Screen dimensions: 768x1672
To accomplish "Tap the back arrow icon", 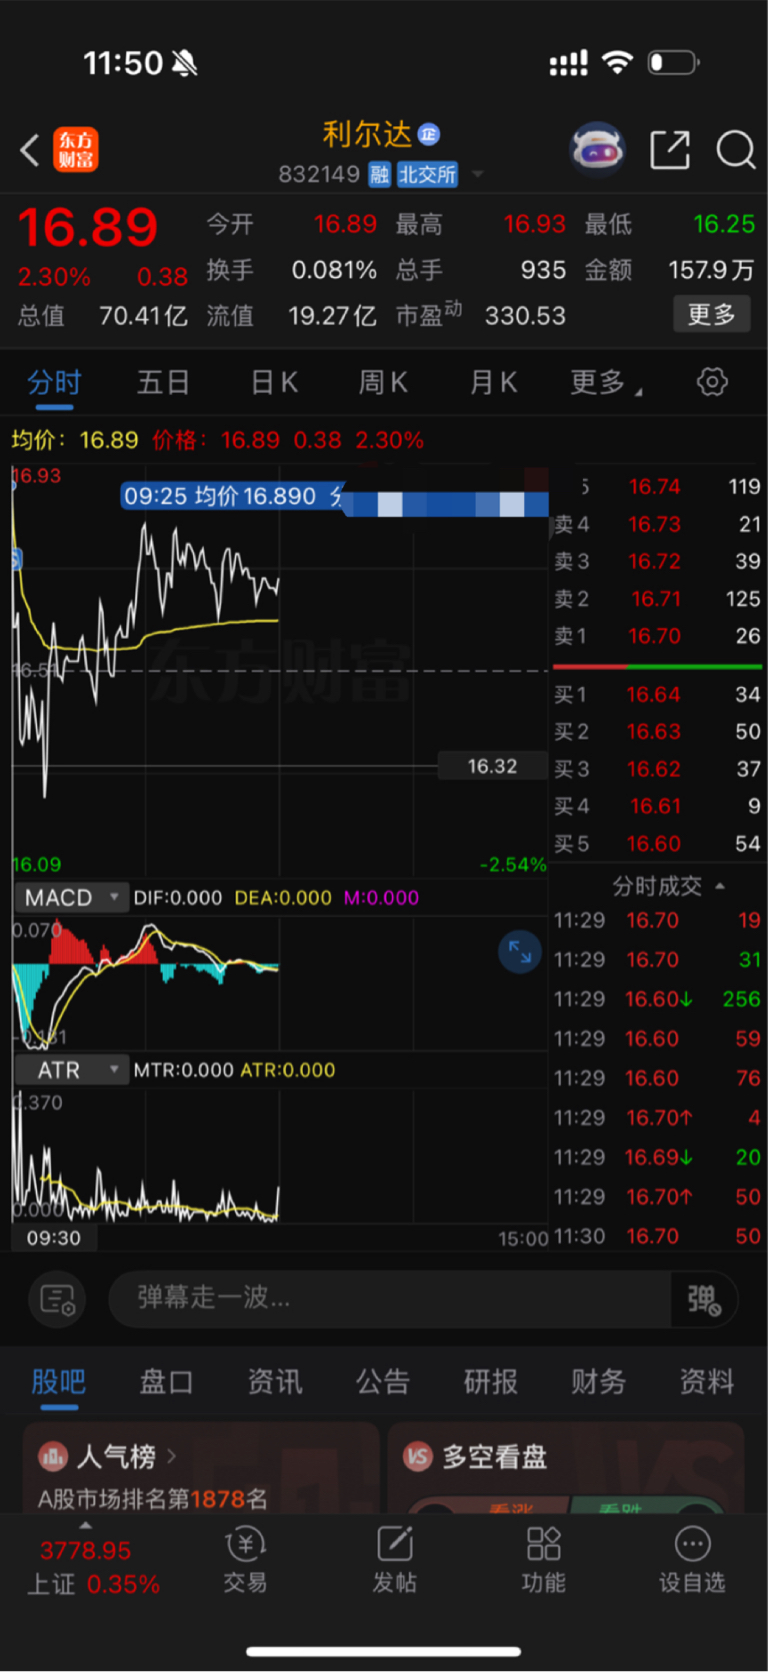I will point(30,151).
